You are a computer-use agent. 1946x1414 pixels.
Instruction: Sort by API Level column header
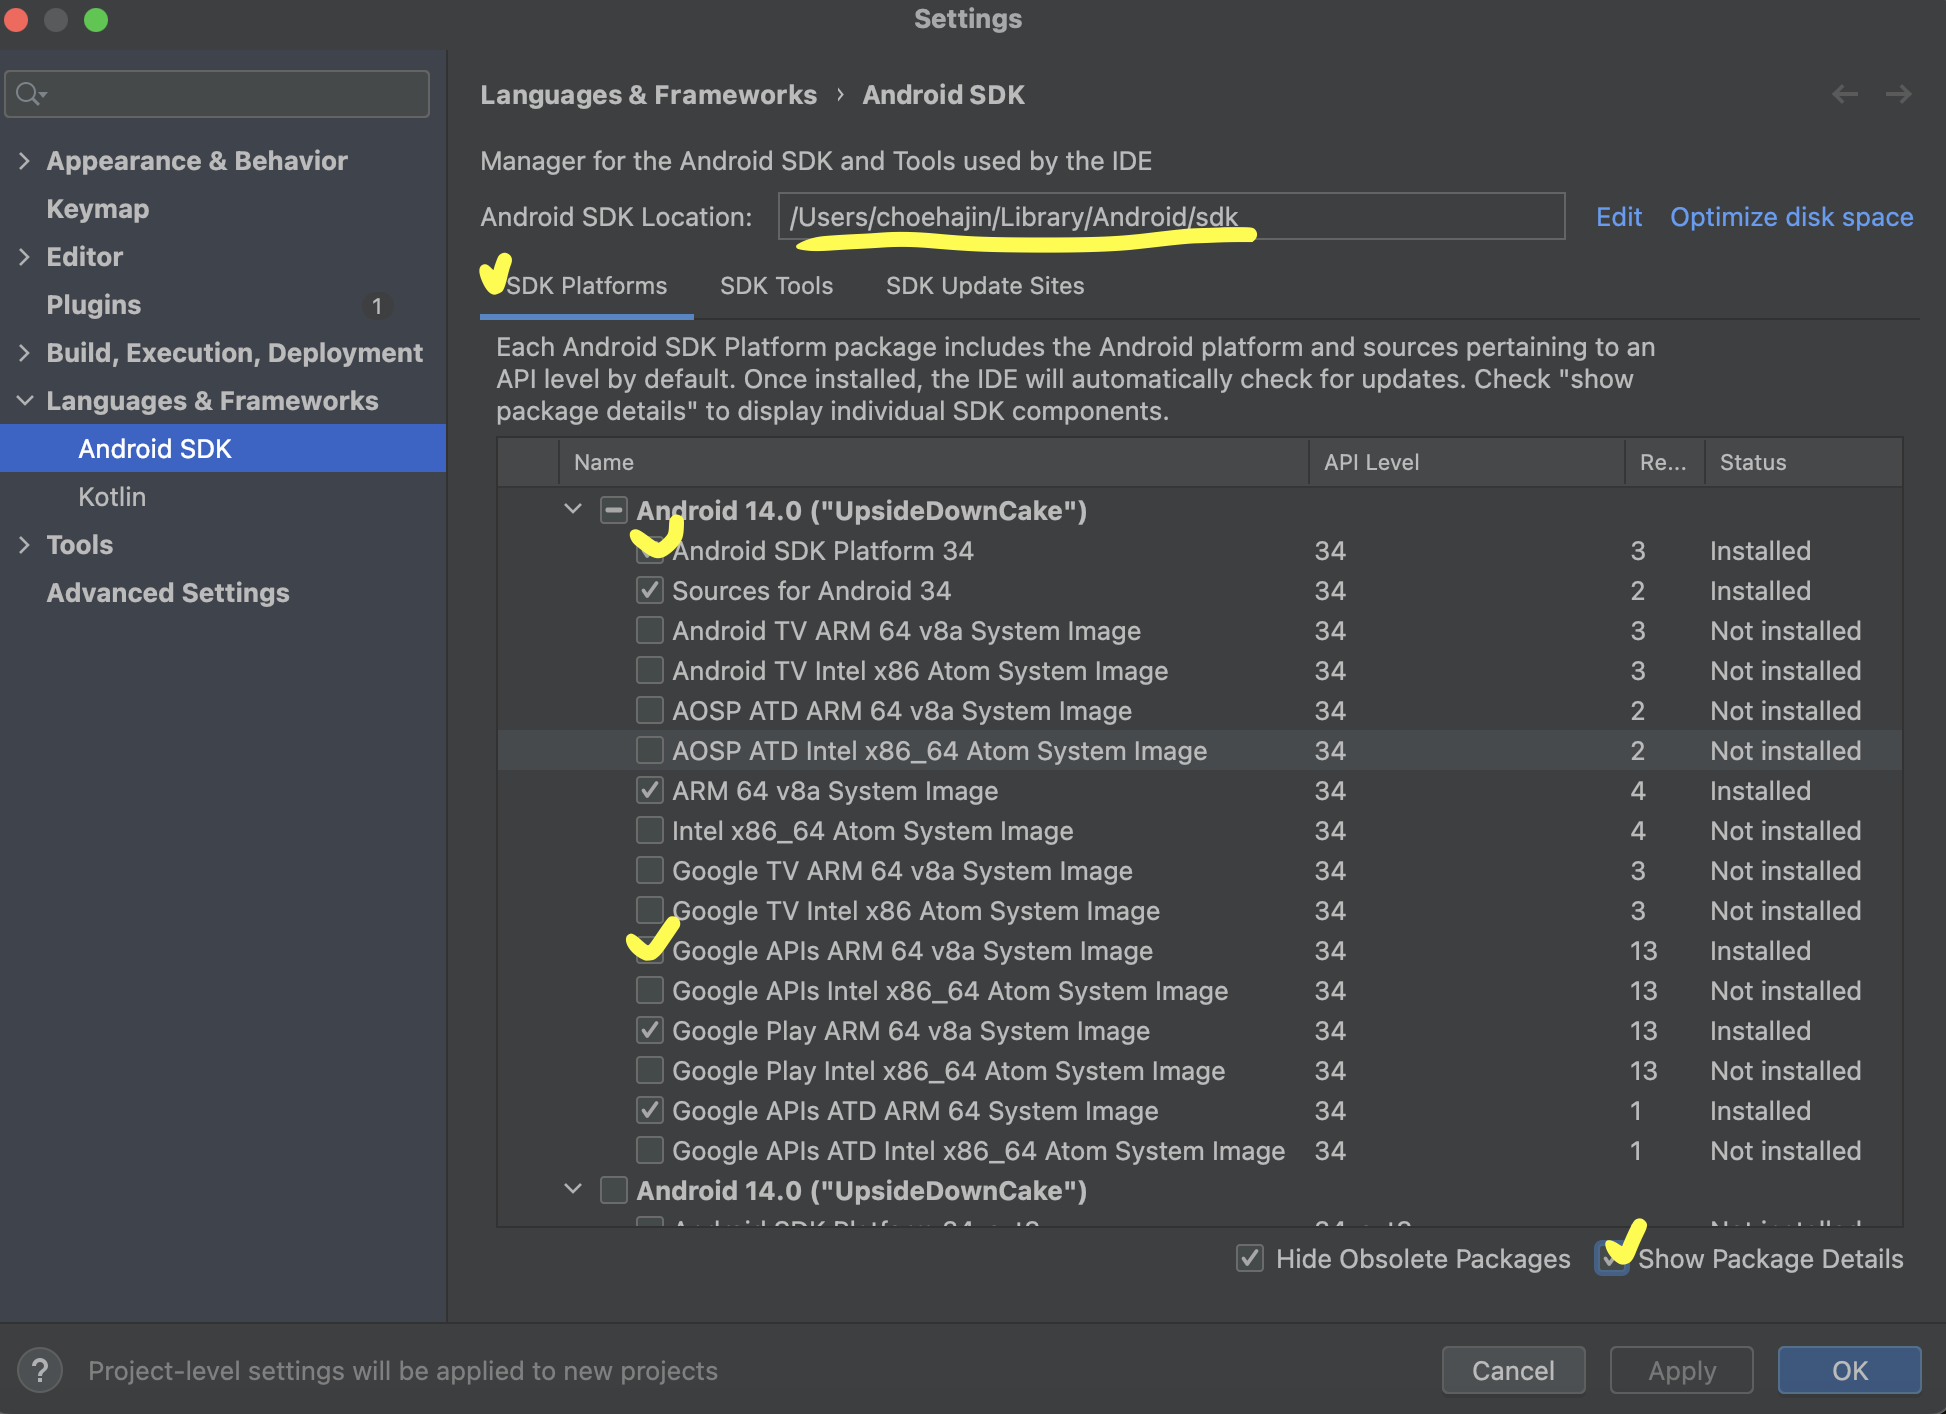click(1467, 462)
